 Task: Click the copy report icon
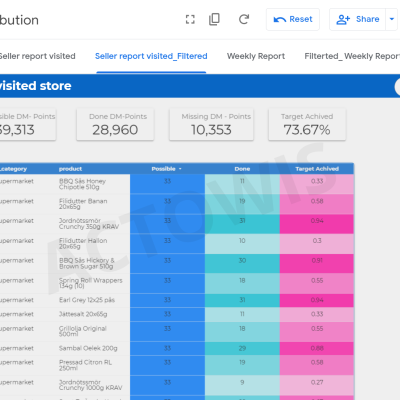214,19
